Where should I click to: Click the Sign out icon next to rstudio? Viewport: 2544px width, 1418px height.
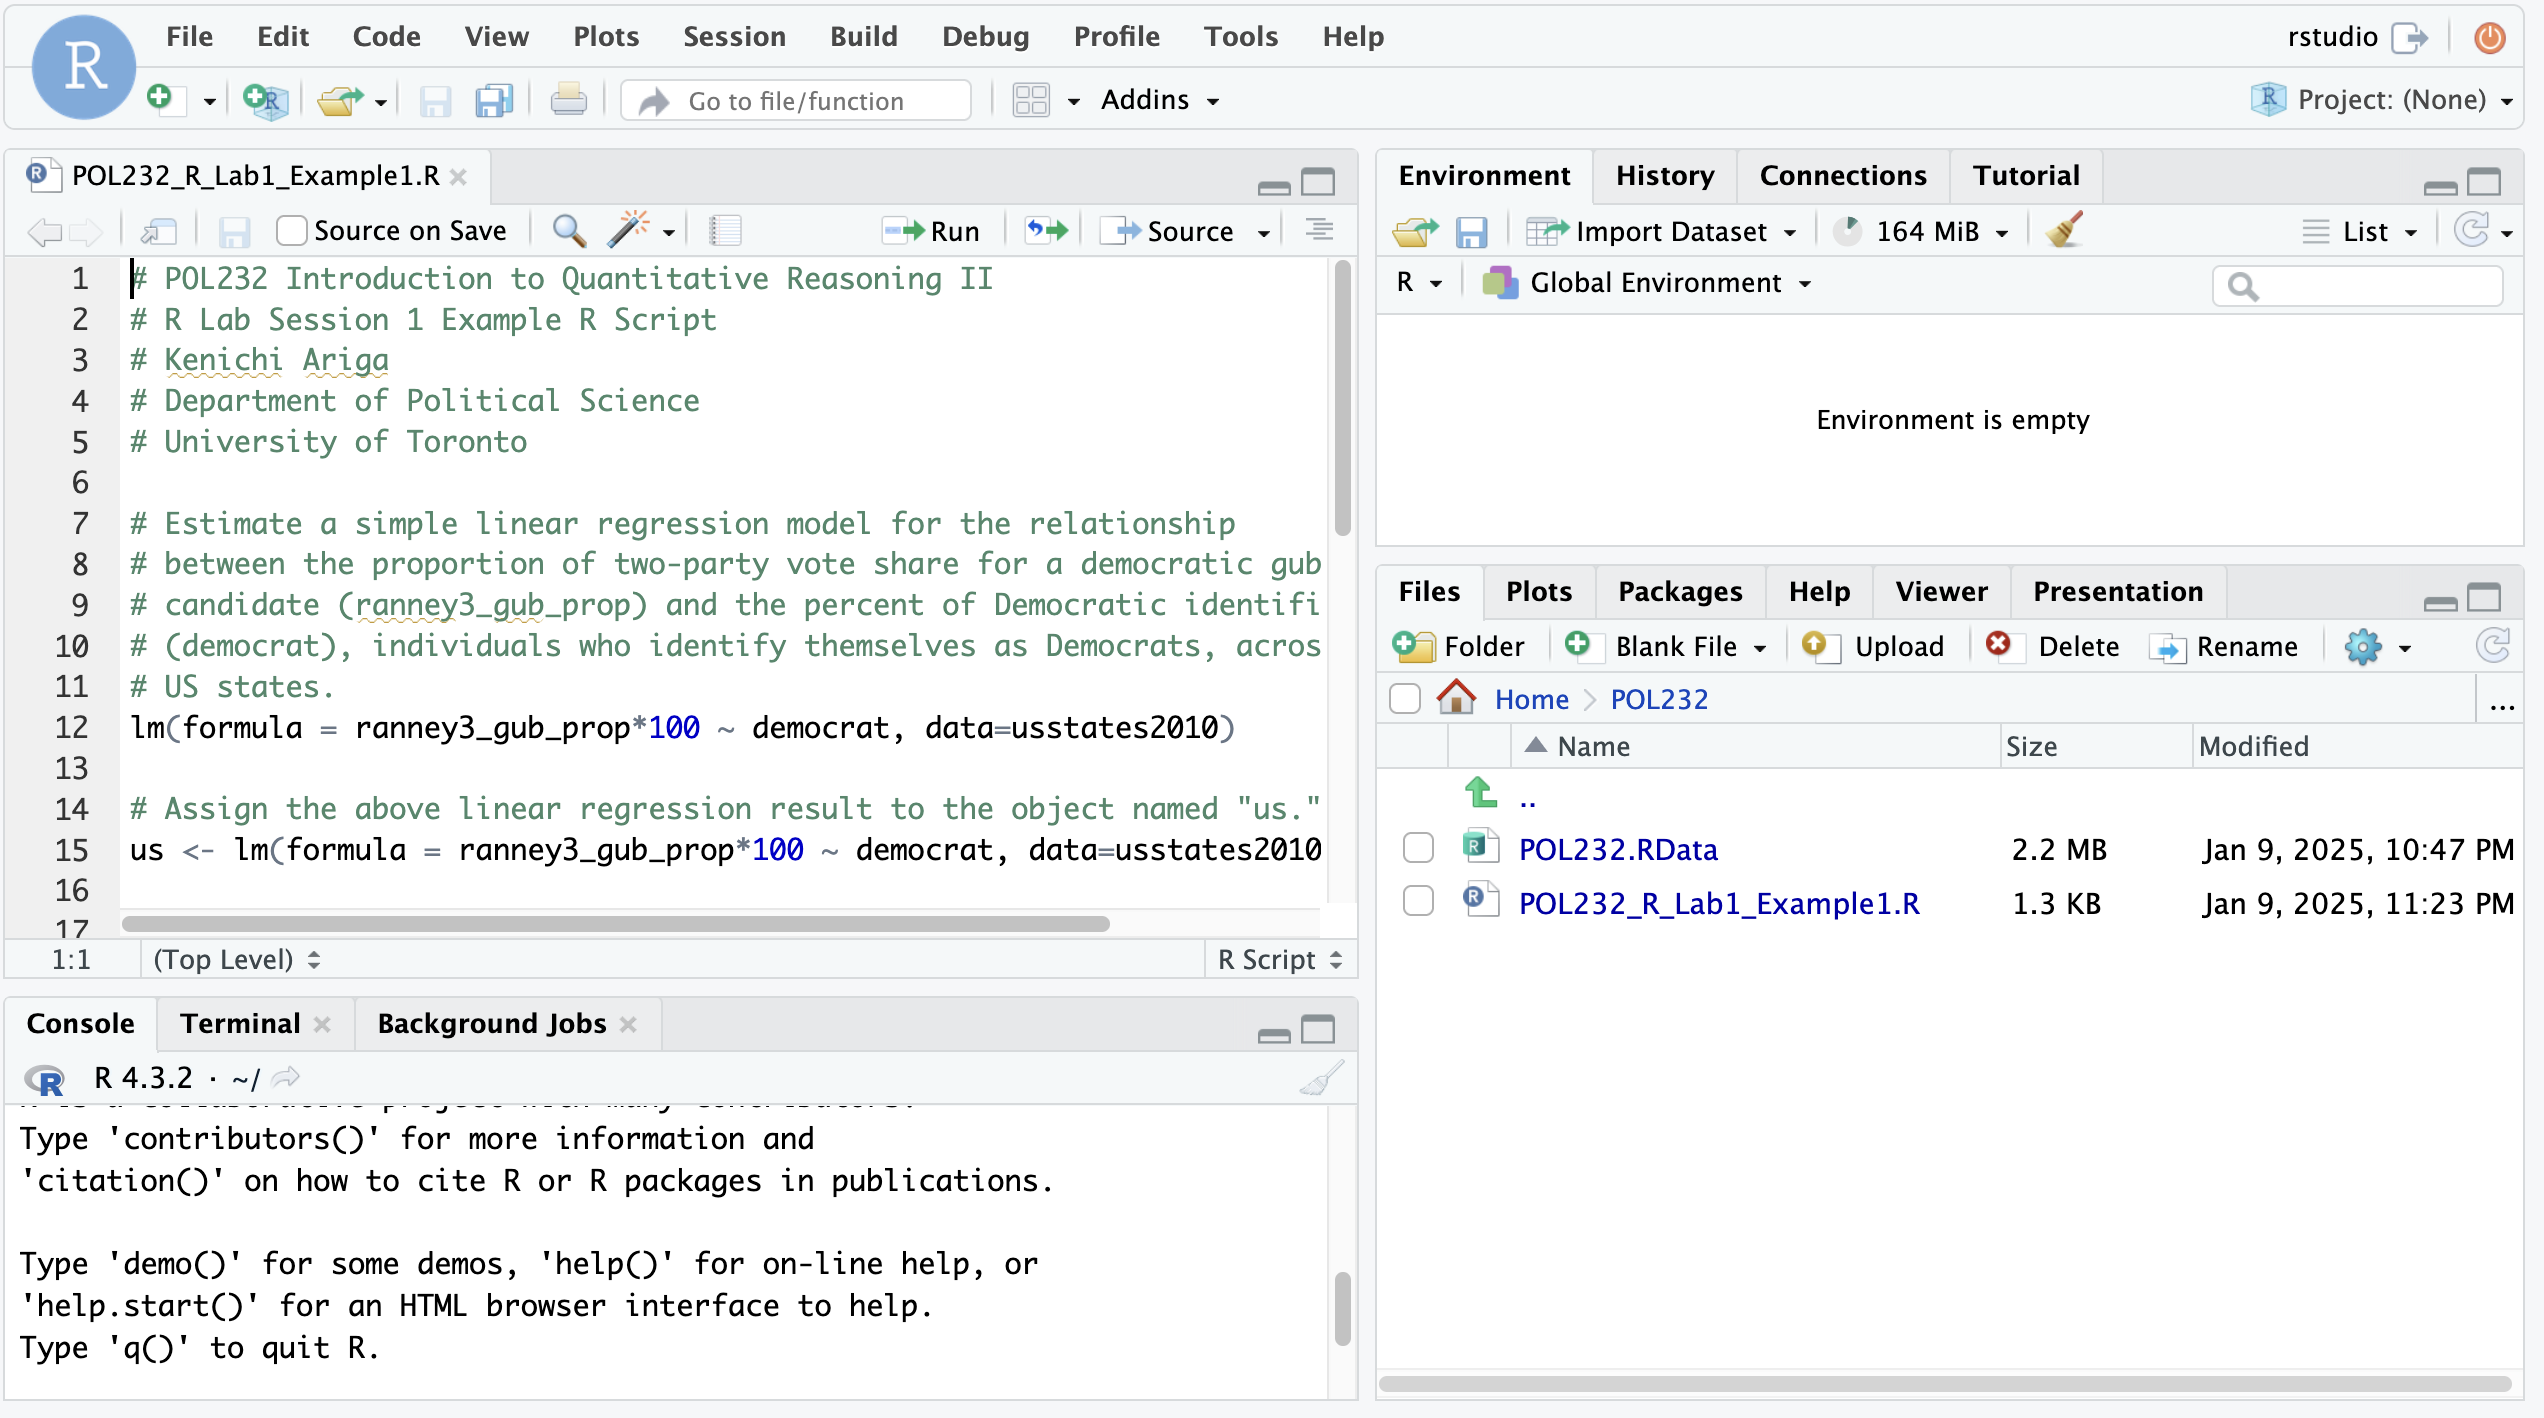pos(2410,38)
